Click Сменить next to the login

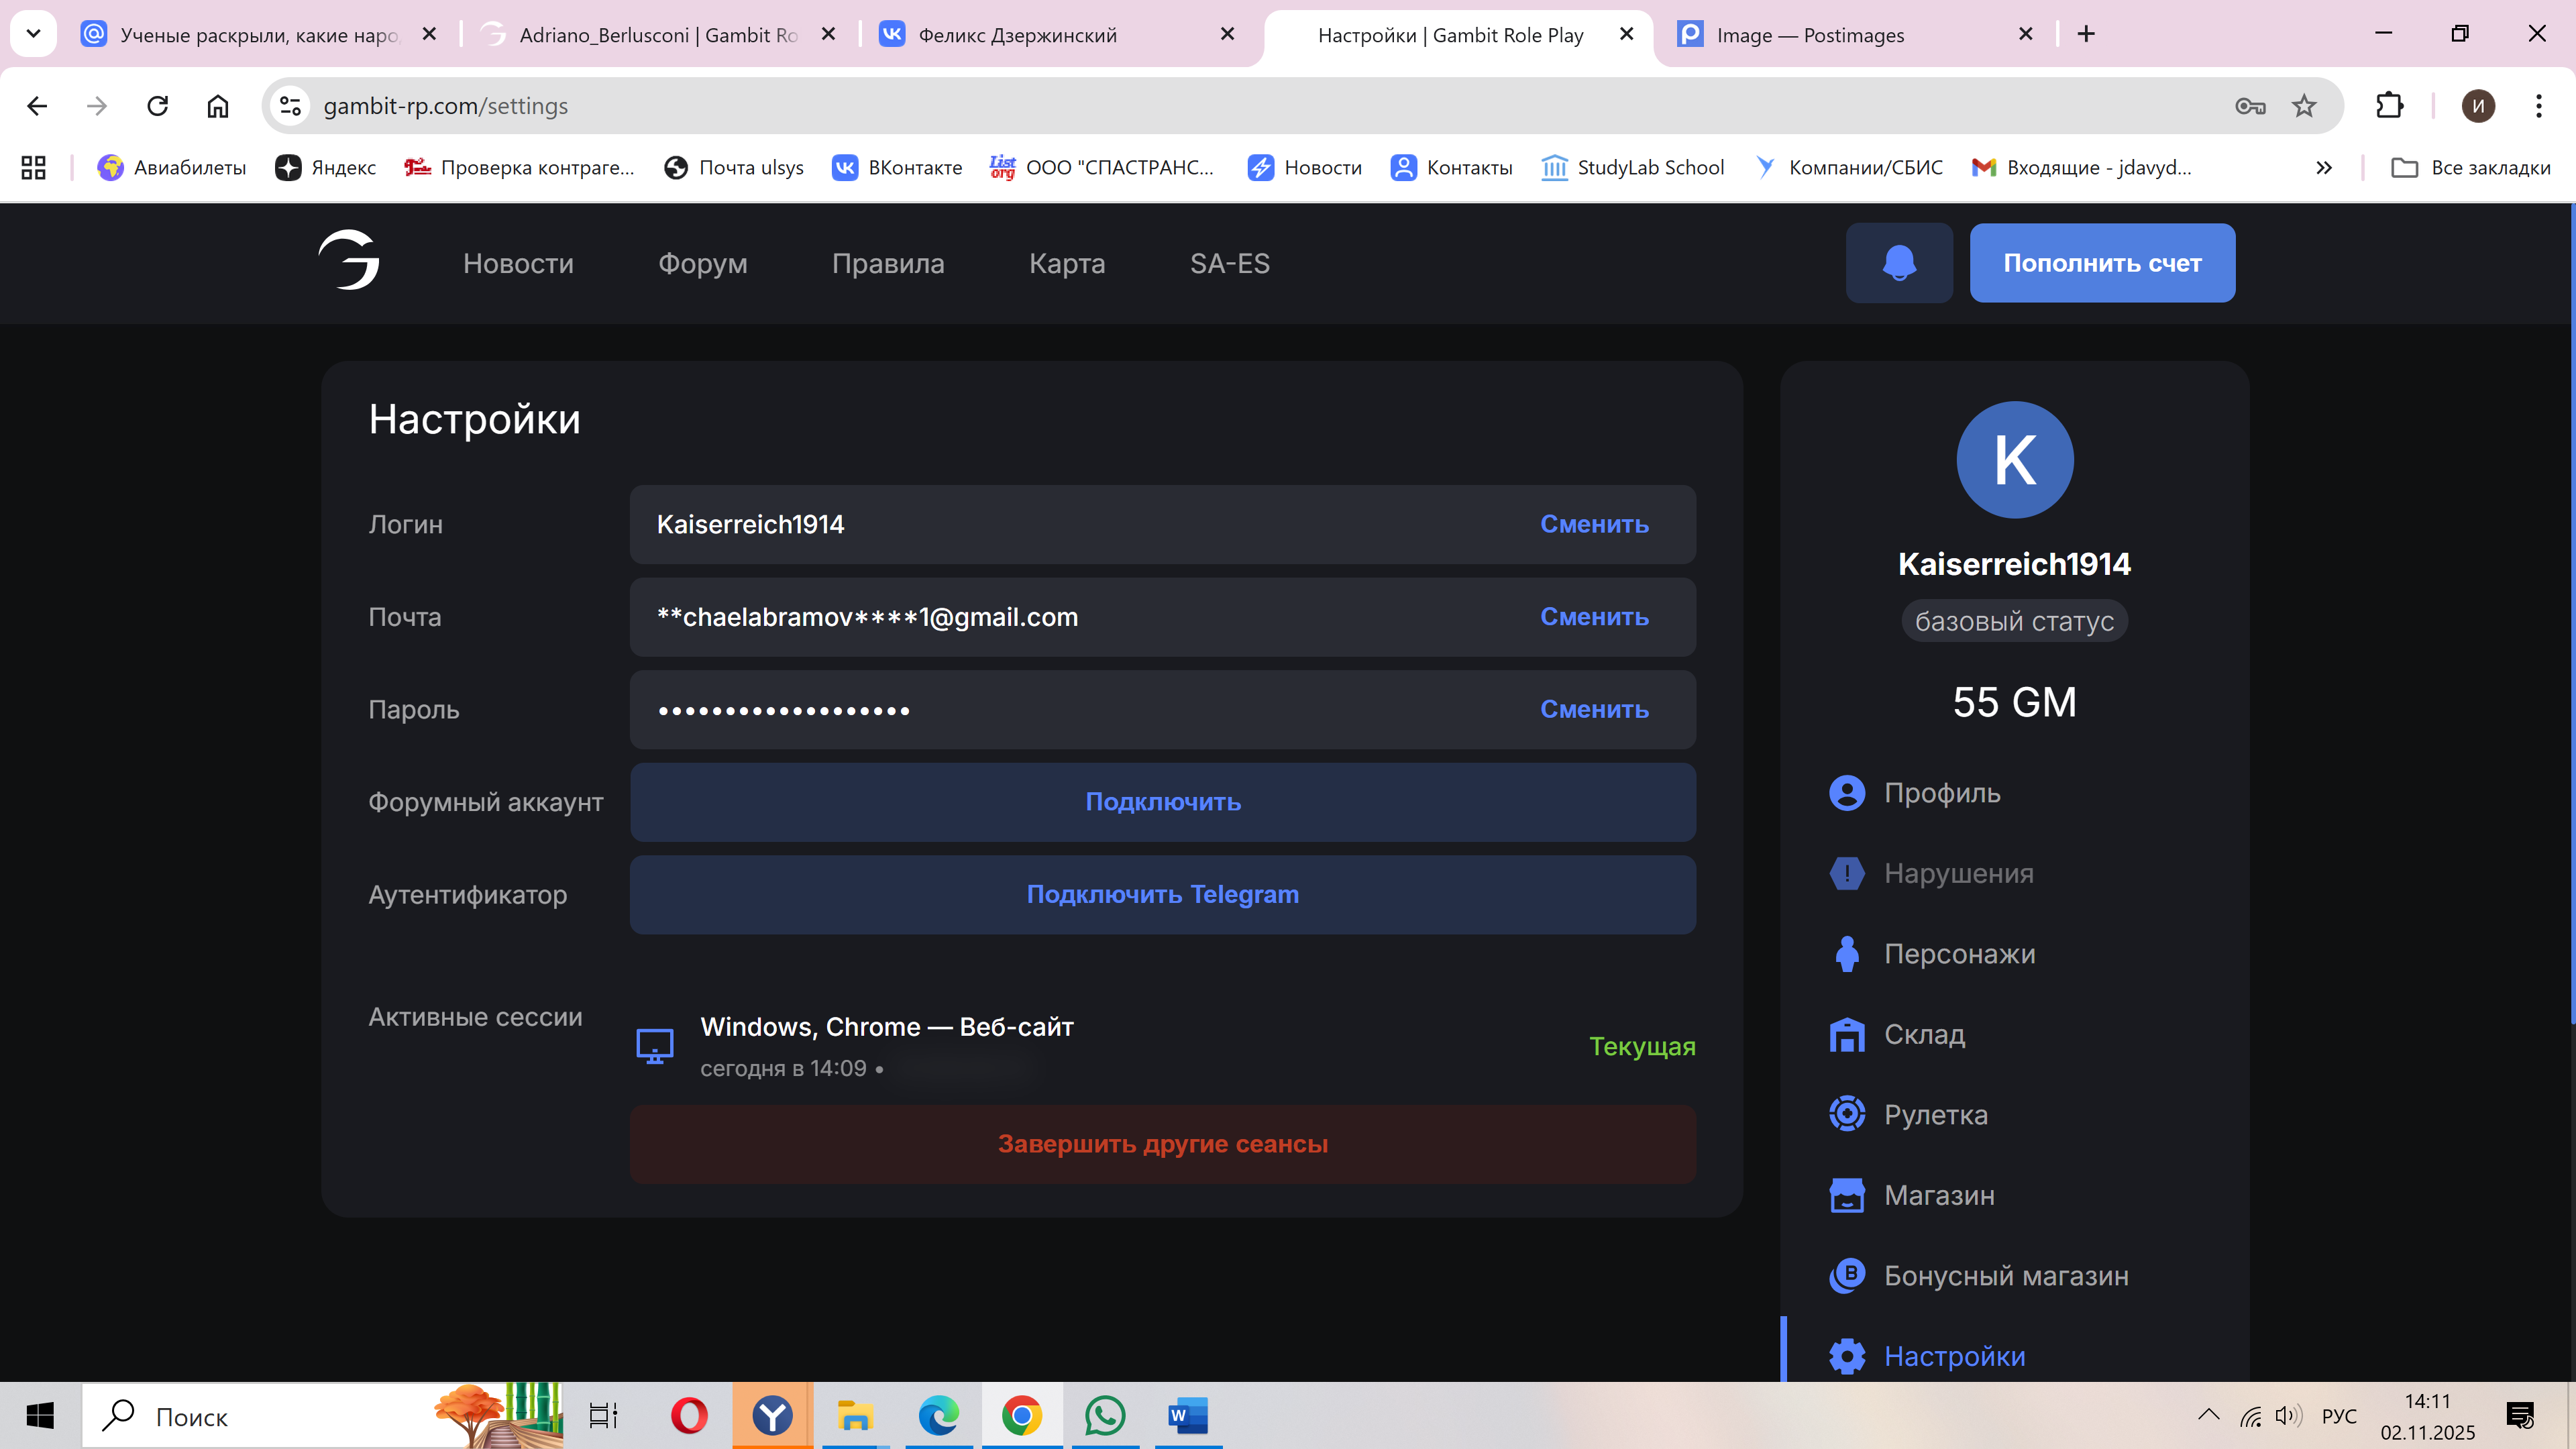[1593, 524]
